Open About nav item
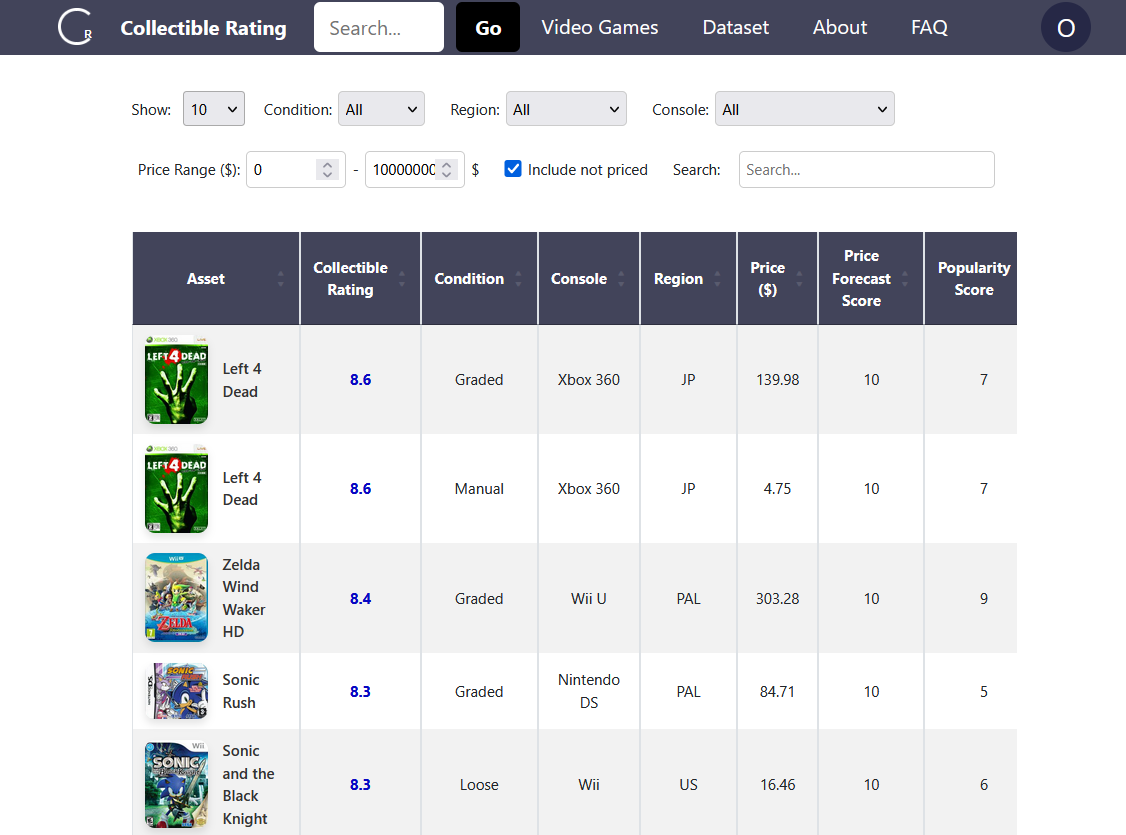 point(839,27)
